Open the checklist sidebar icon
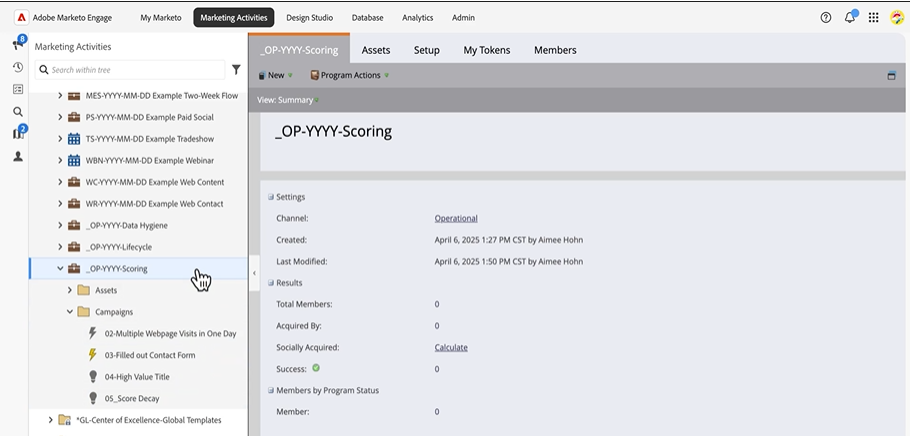 18,89
